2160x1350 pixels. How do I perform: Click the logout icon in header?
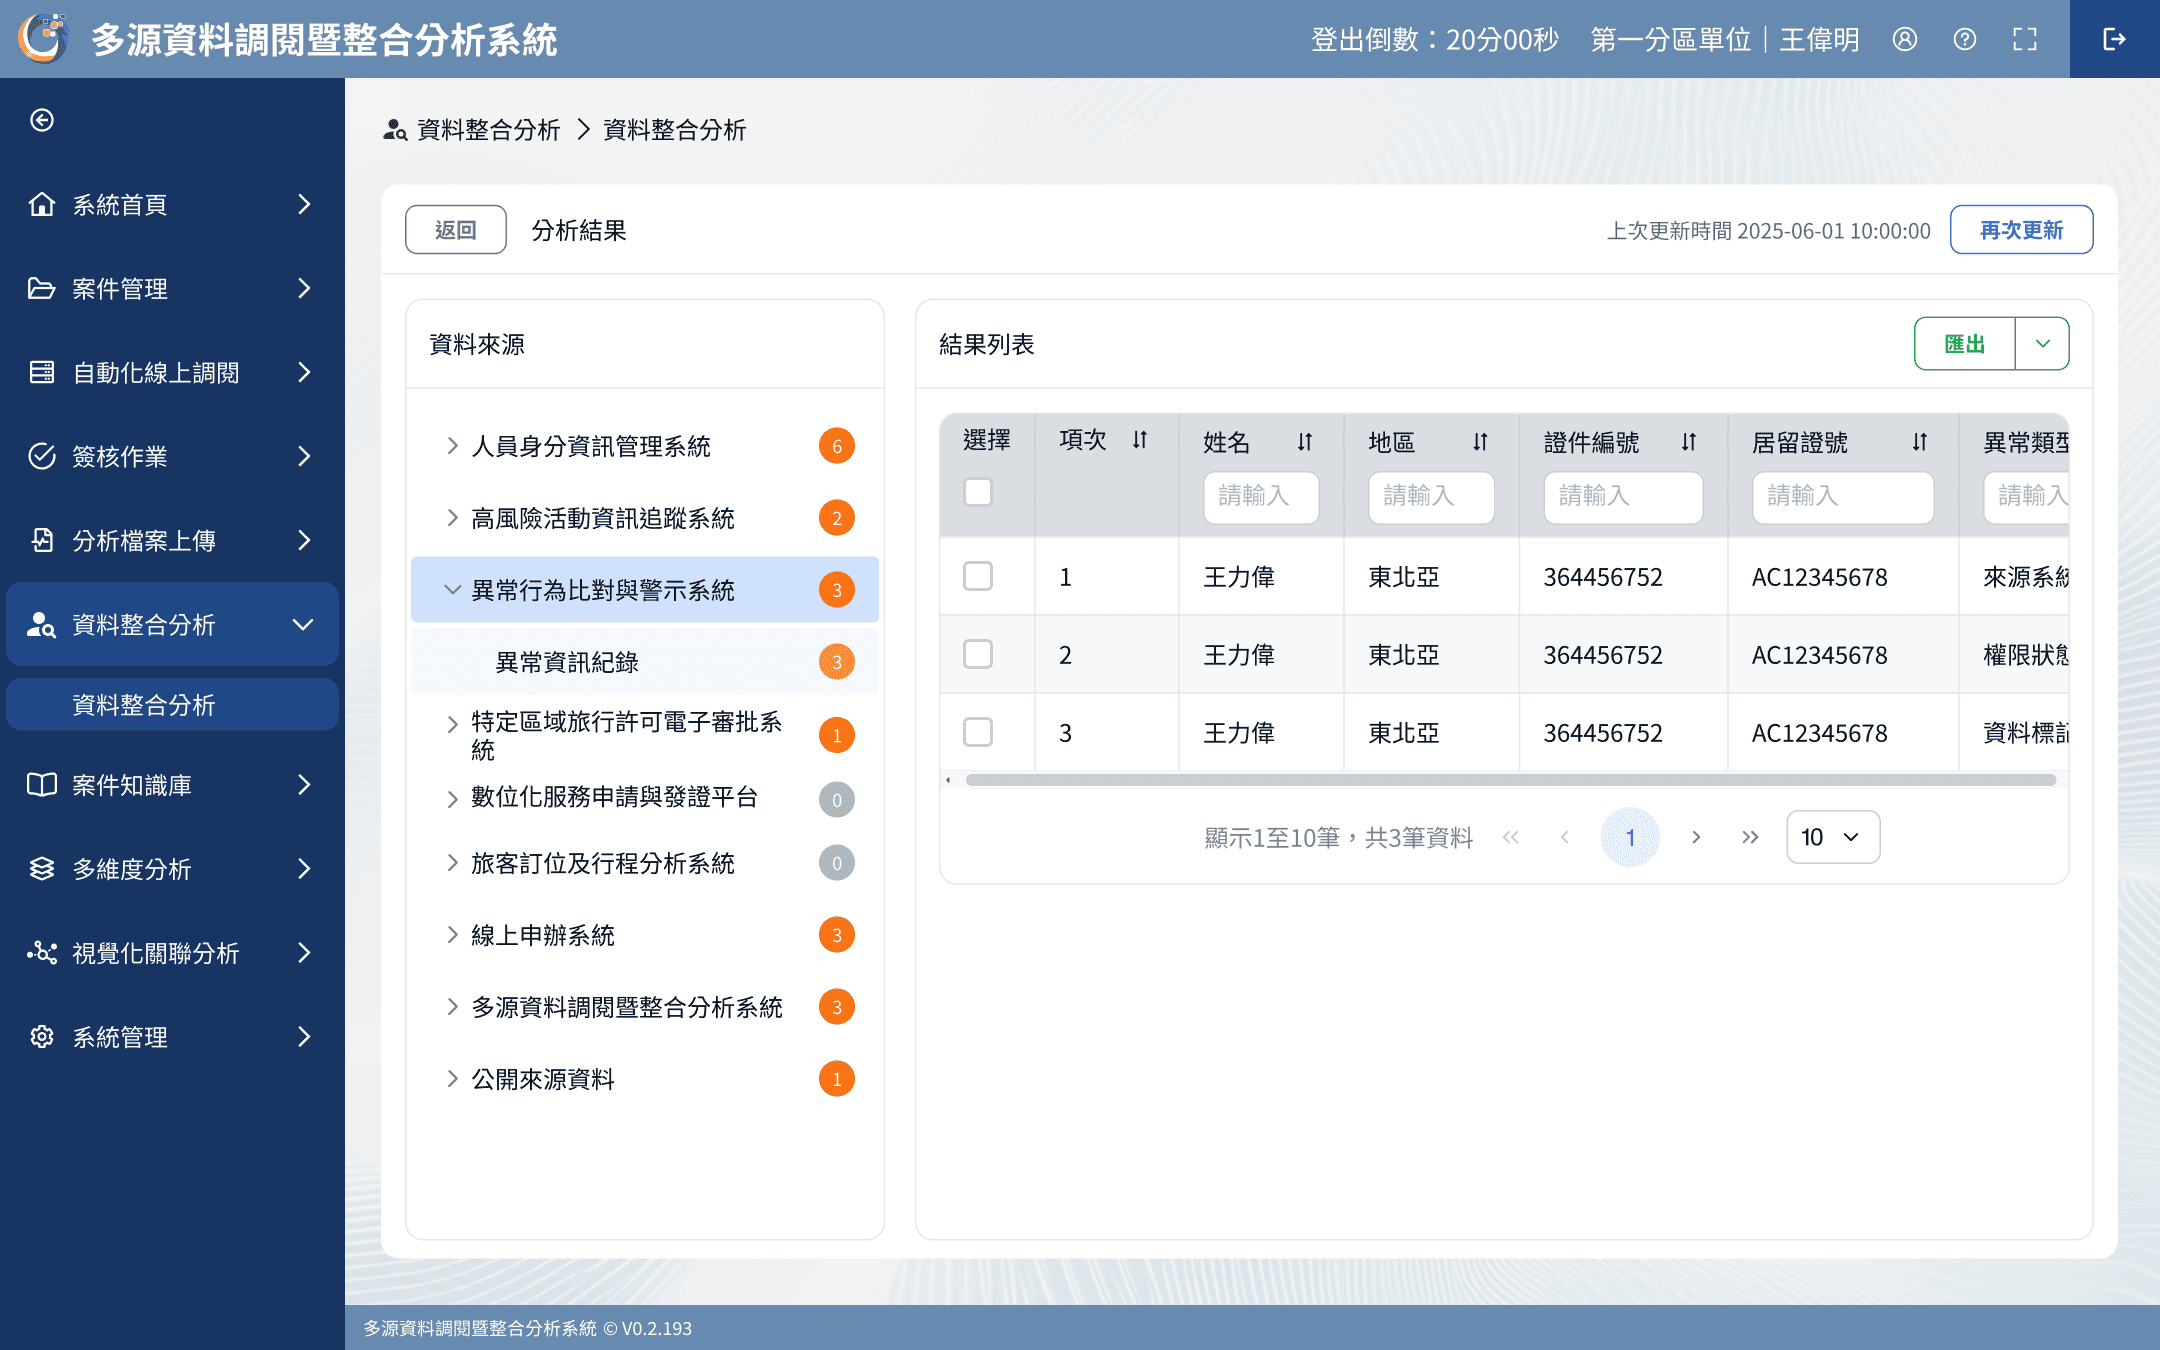tap(2114, 39)
